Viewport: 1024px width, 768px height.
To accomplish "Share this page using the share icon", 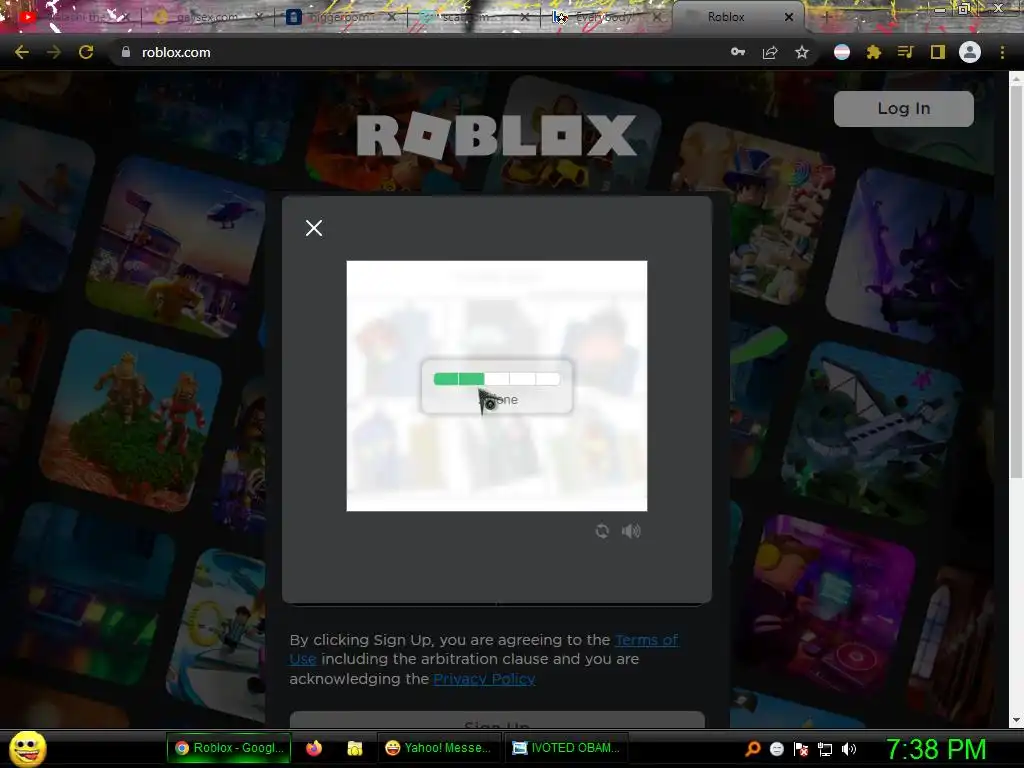I will click(x=770, y=52).
